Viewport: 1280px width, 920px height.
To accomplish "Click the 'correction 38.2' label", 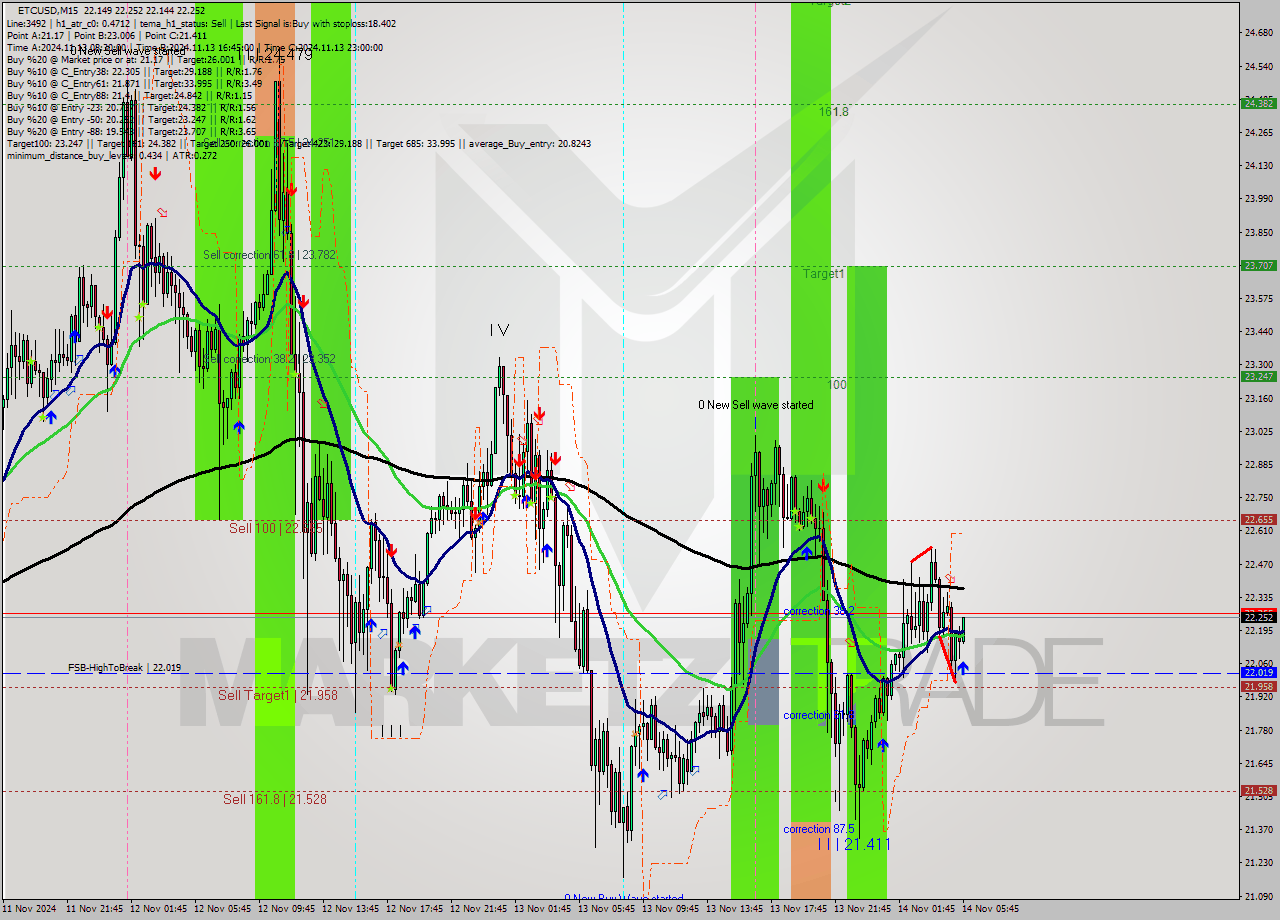I will pyautogui.click(x=819, y=611).
